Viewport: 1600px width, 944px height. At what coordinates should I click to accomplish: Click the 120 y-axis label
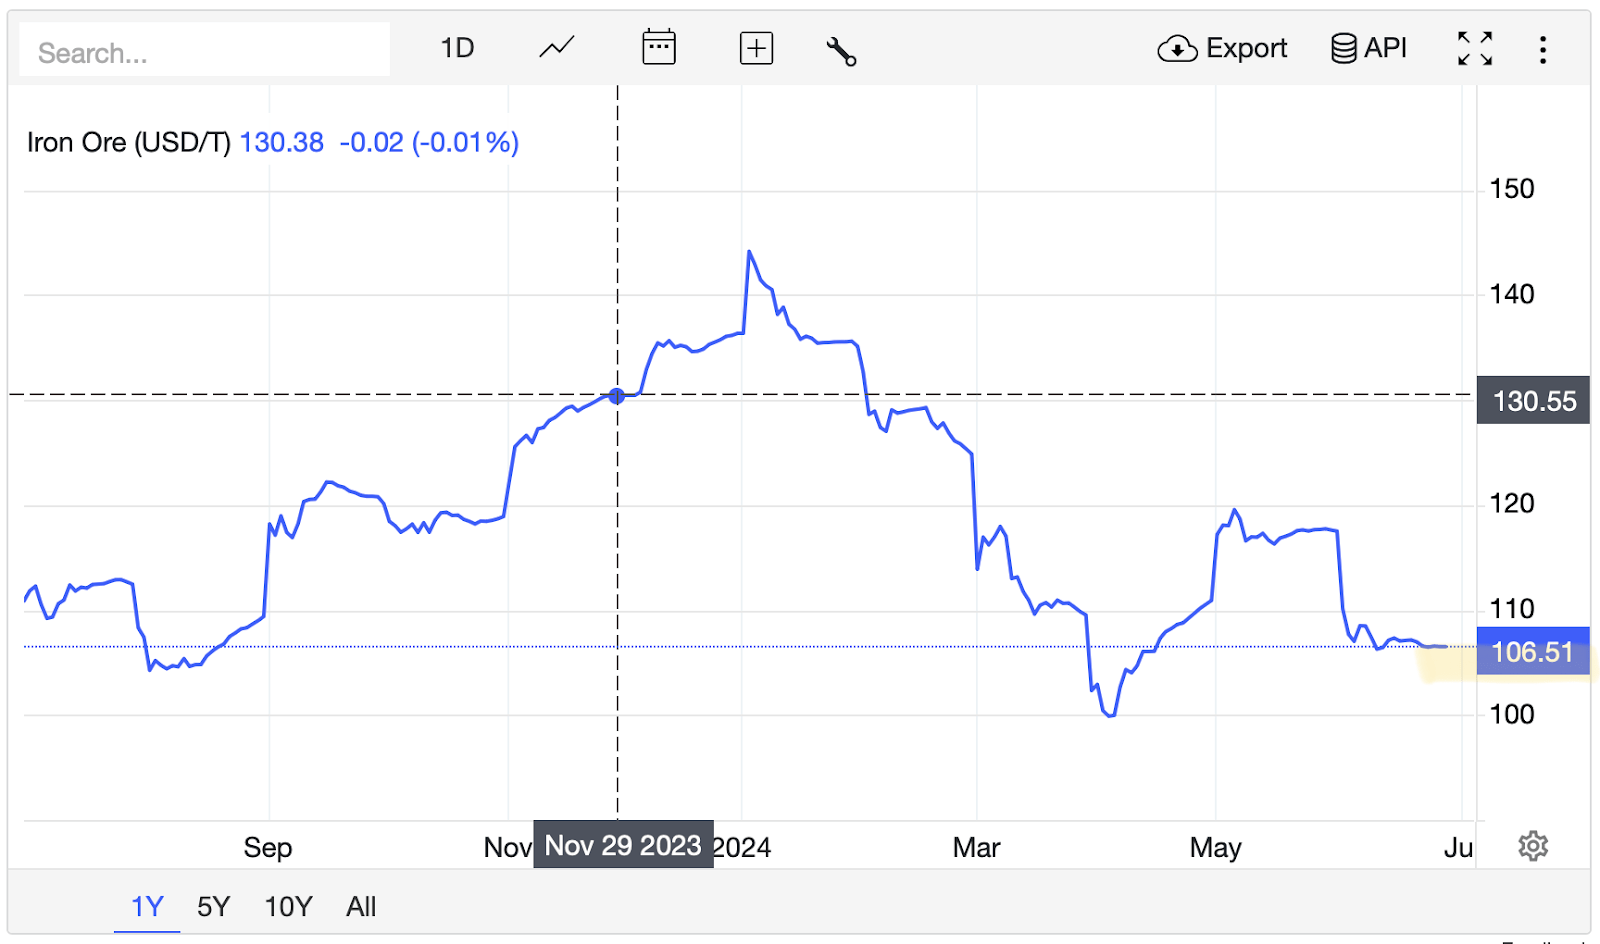tap(1512, 503)
